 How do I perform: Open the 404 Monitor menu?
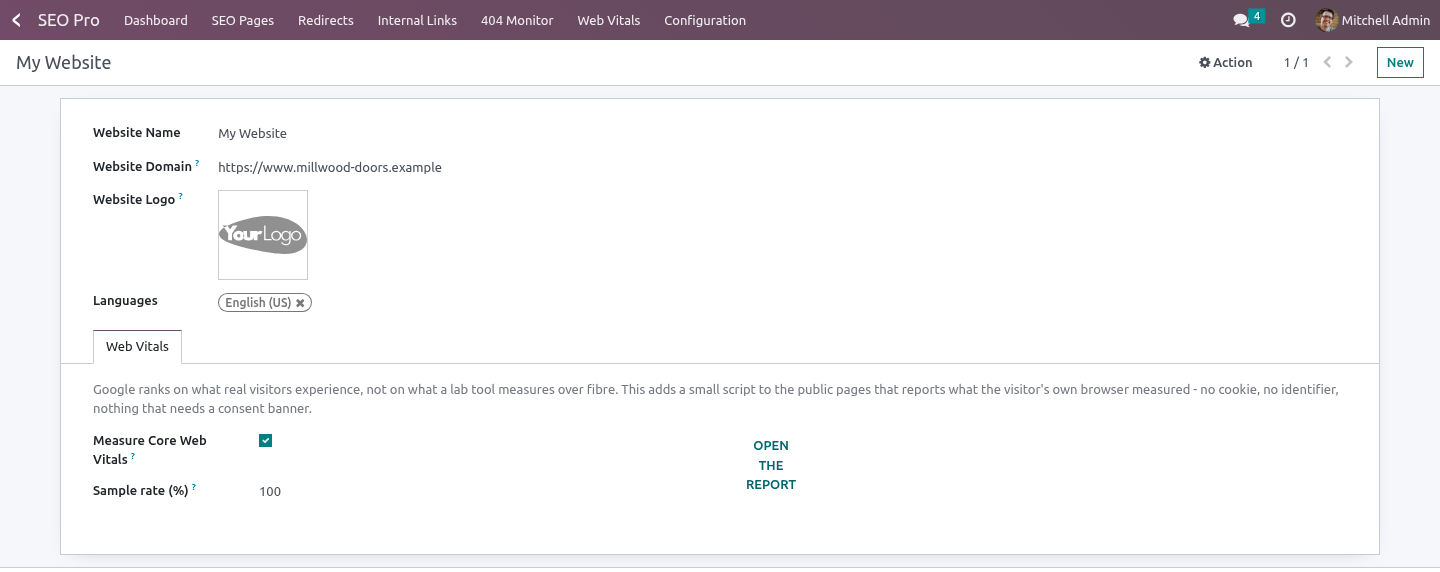click(x=517, y=20)
